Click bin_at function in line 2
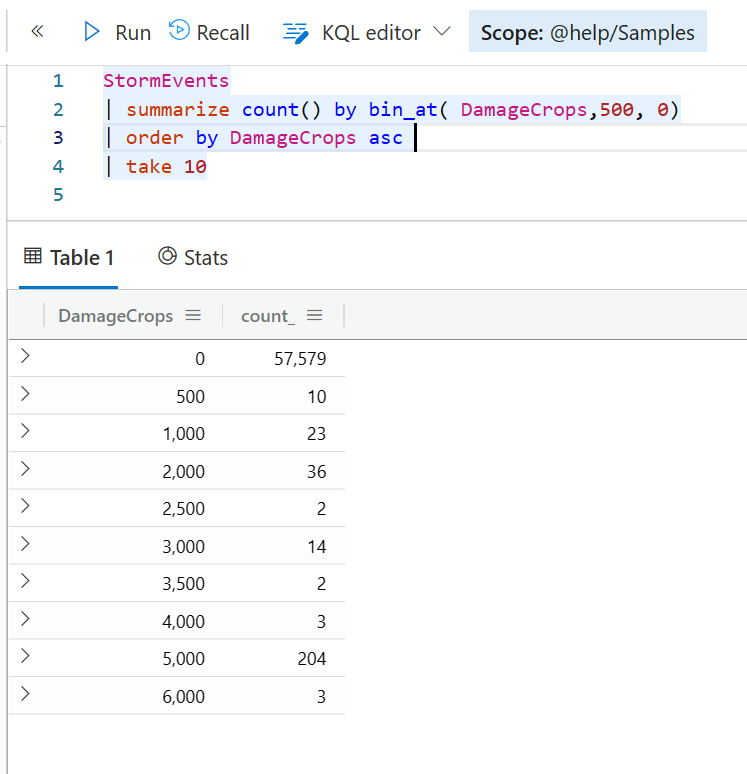 403,110
